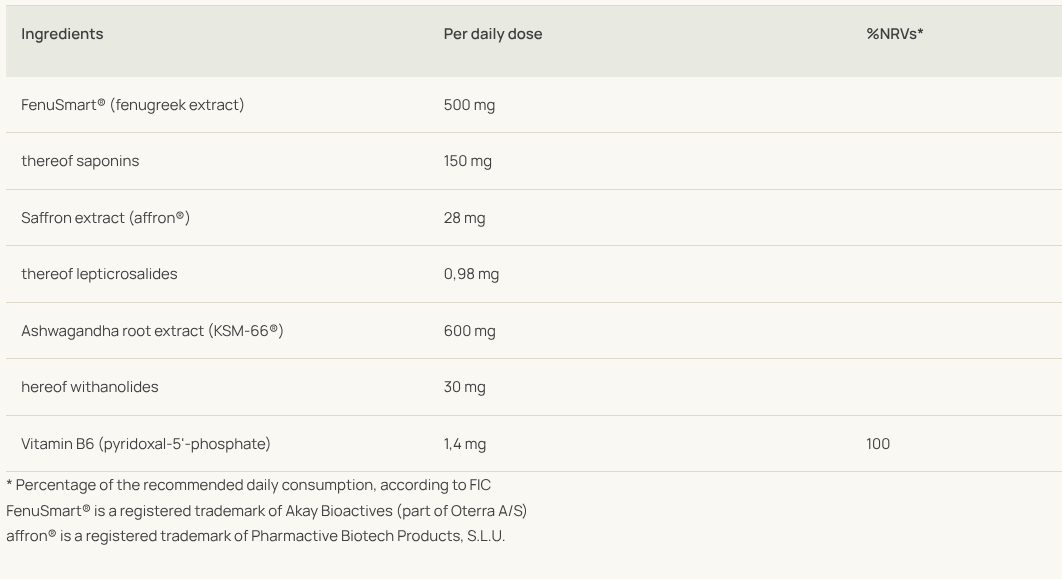Click the 0,98 mg dose value

pos(471,274)
